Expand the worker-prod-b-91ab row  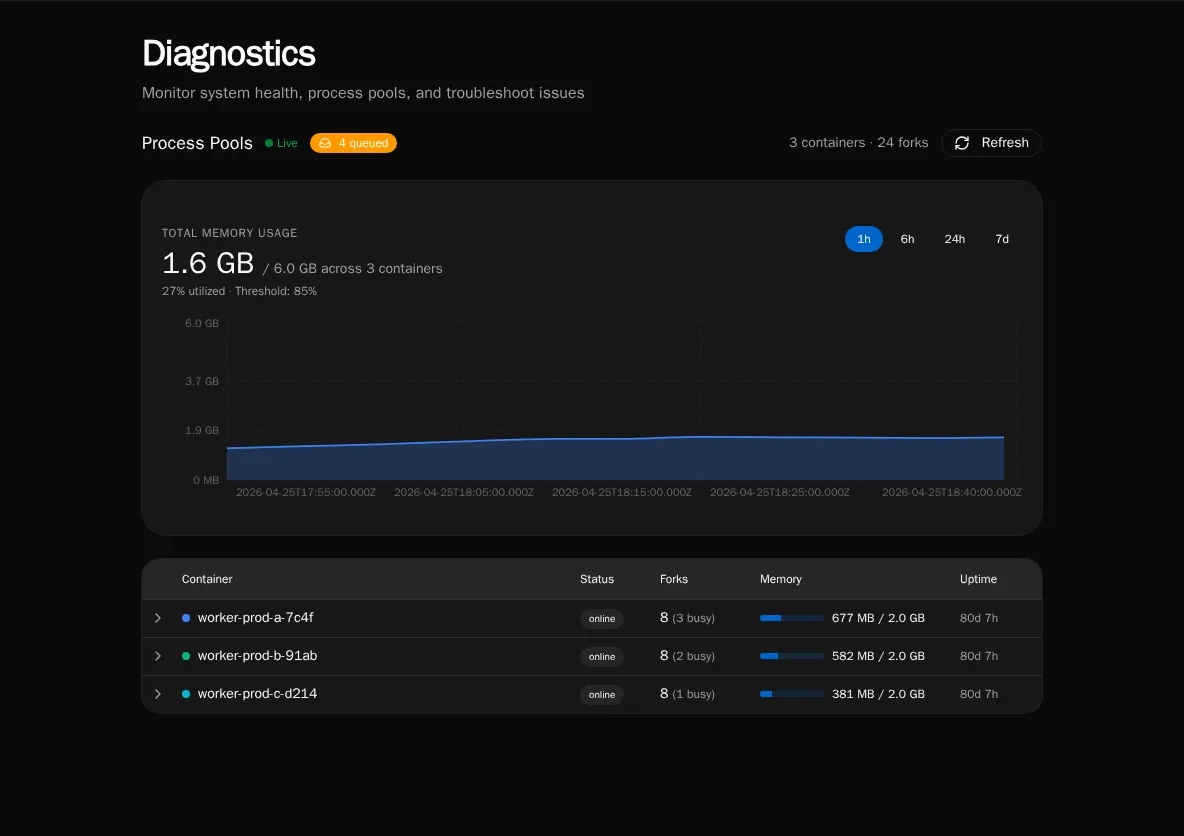coord(158,656)
